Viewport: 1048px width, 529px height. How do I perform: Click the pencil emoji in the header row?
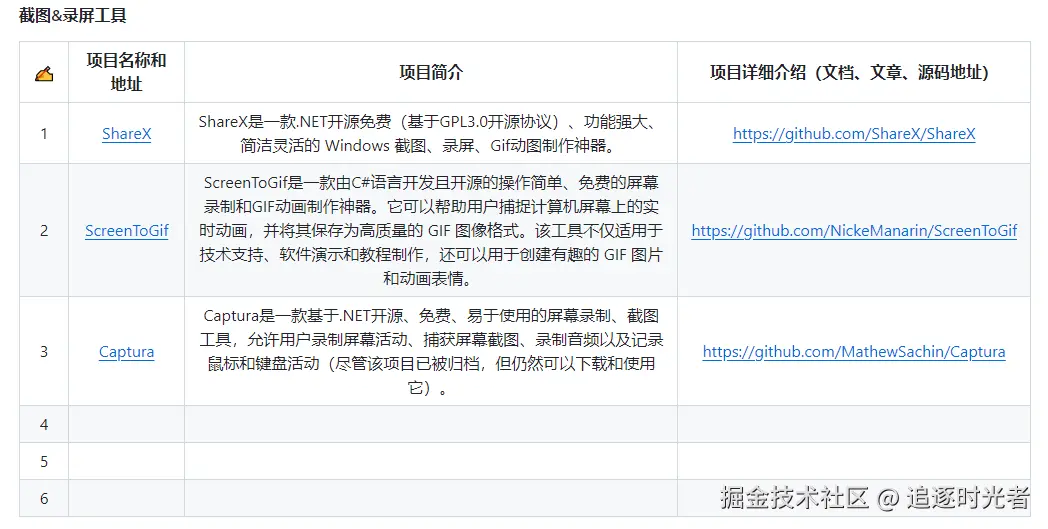[x=44, y=73]
